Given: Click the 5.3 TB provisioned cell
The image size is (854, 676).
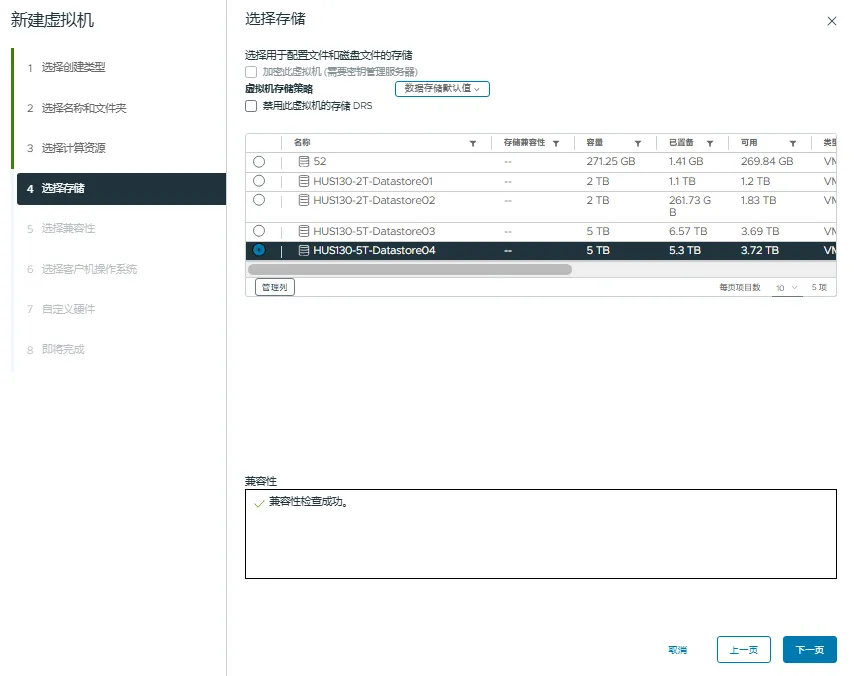Looking at the screenshot, I should [685, 250].
